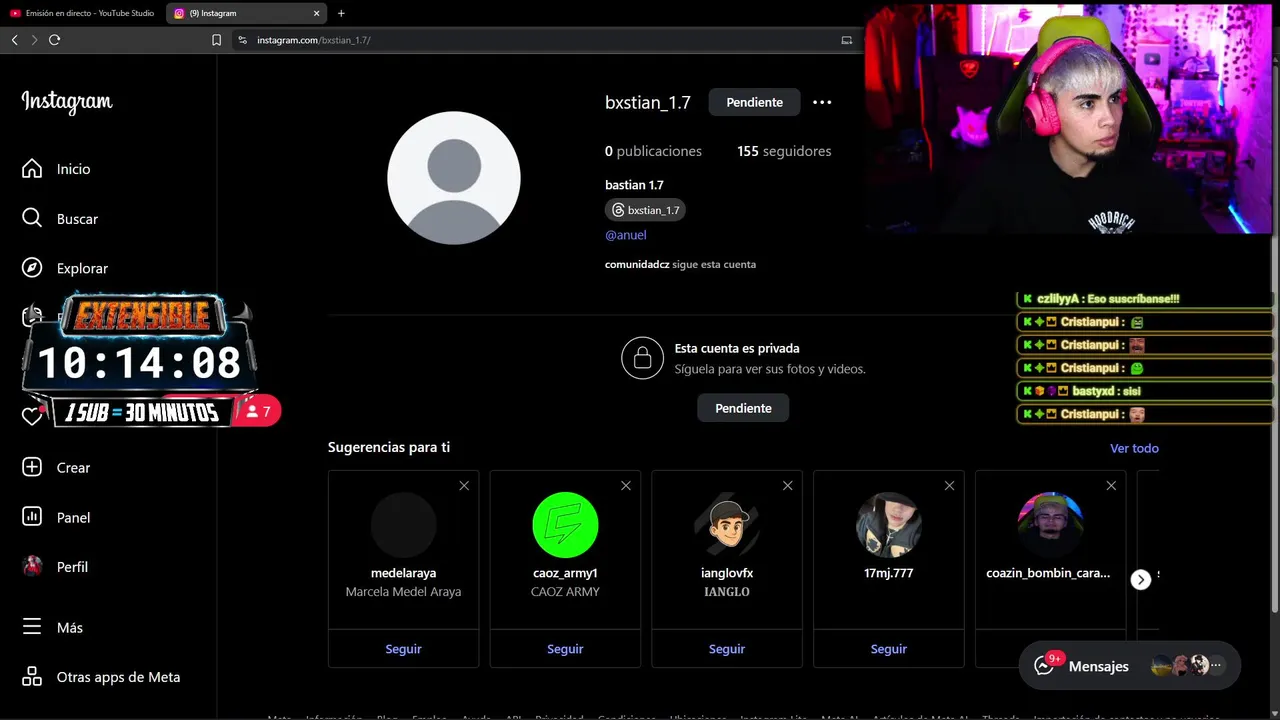Image resolution: width=1280 pixels, height=720 pixels.
Task: Dismiss the coazin_bombin suggestion card
Action: (x=1111, y=486)
